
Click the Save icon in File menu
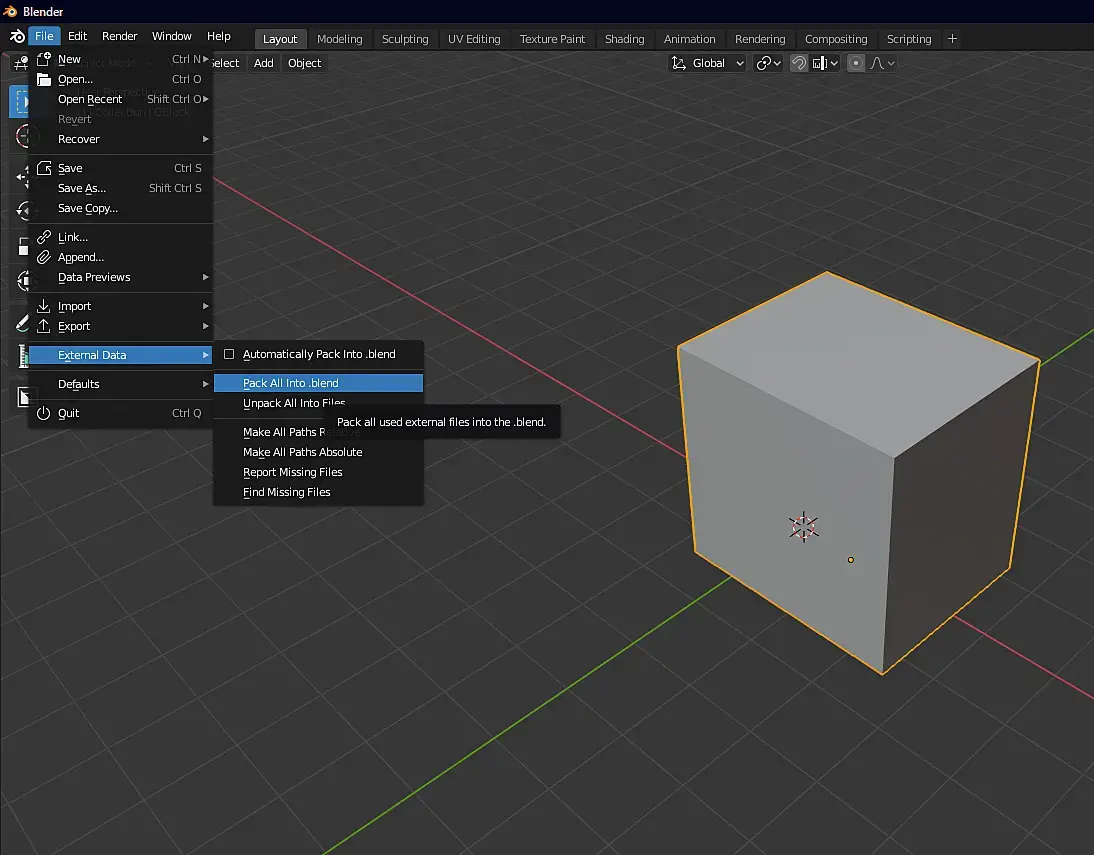click(44, 168)
